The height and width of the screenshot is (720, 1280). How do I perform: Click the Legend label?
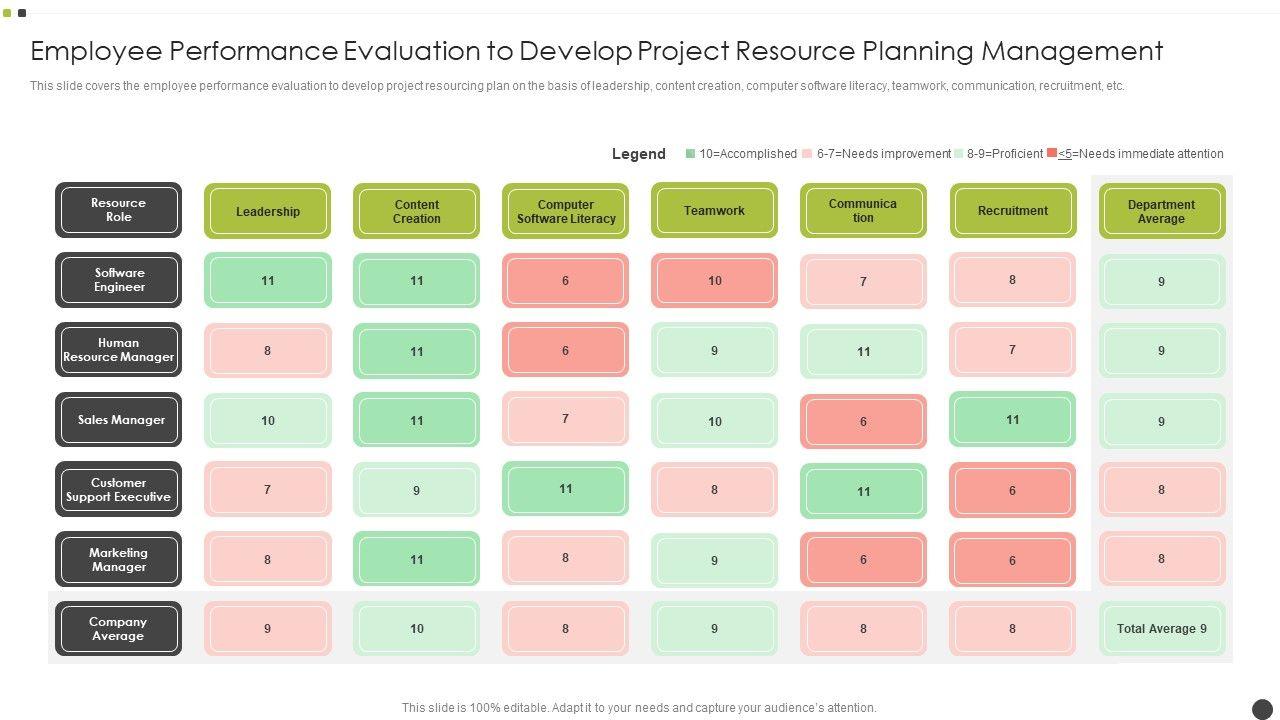pos(638,154)
